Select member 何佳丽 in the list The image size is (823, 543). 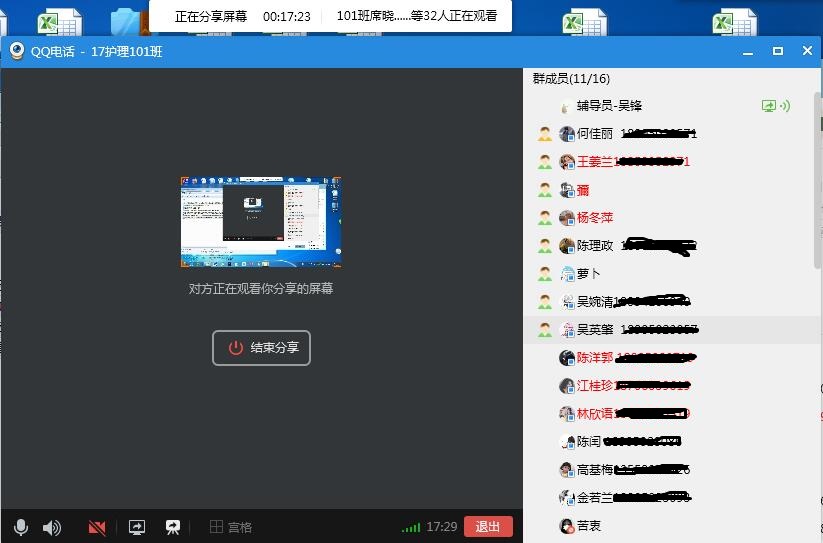595,134
